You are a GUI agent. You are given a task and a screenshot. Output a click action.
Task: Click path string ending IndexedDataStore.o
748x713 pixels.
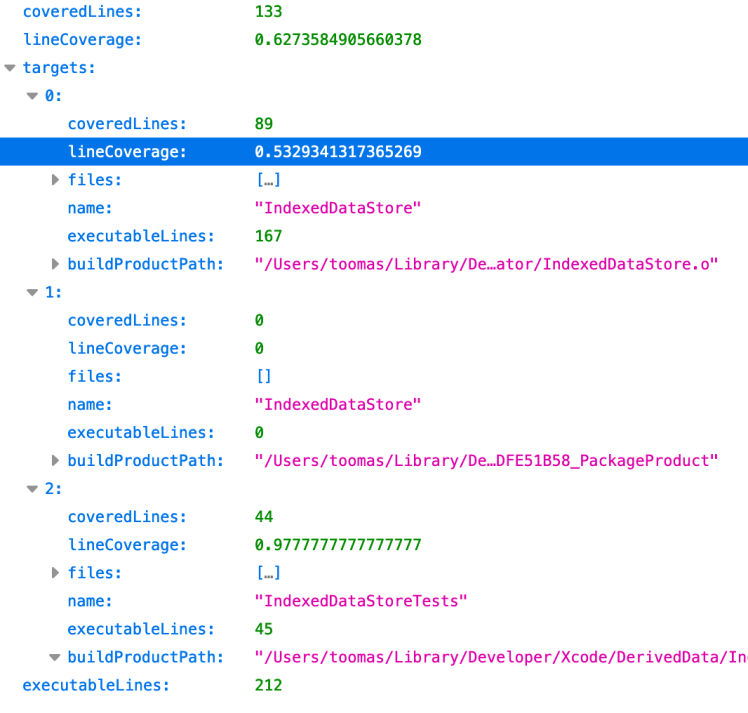[486, 264]
